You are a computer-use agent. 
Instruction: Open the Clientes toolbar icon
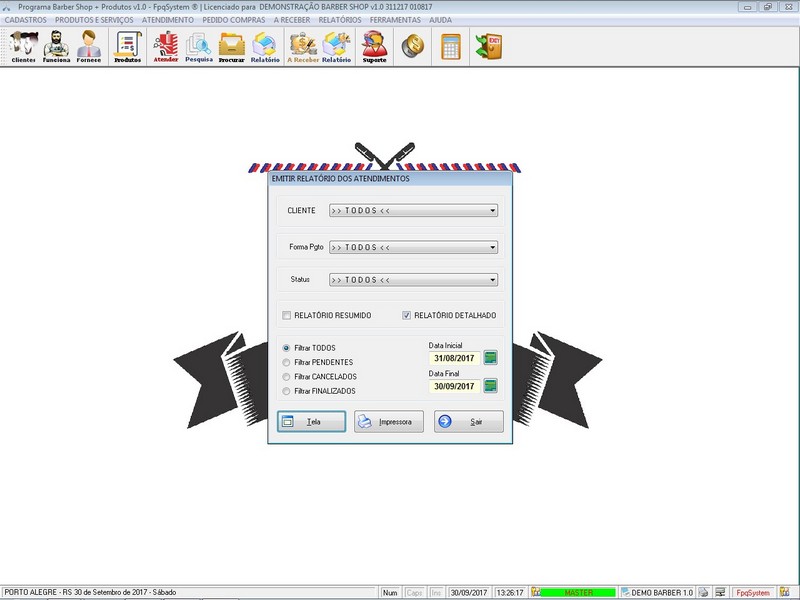pyautogui.click(x=24, y=47)
